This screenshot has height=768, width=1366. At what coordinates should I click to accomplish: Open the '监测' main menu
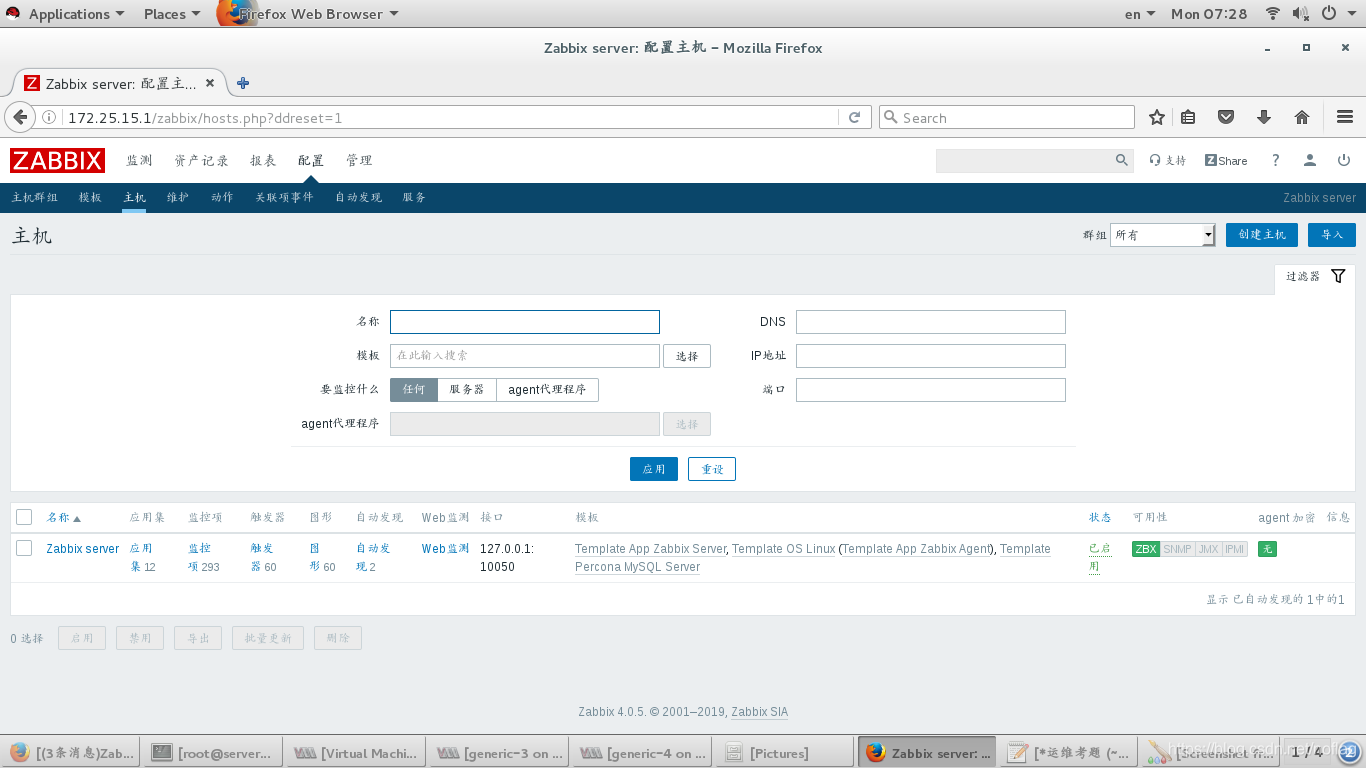(x=139, y=160)
